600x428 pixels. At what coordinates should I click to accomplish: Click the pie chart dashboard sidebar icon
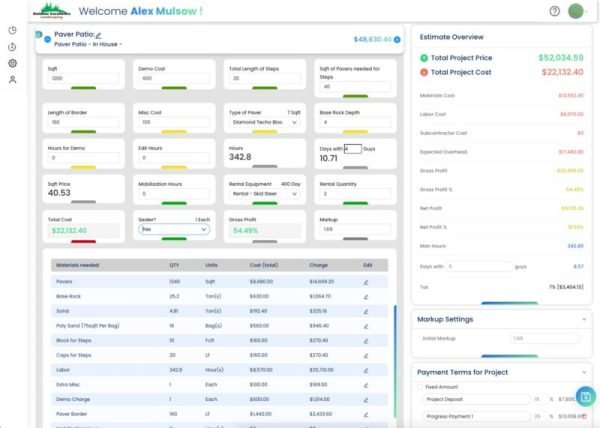point(13,30)
